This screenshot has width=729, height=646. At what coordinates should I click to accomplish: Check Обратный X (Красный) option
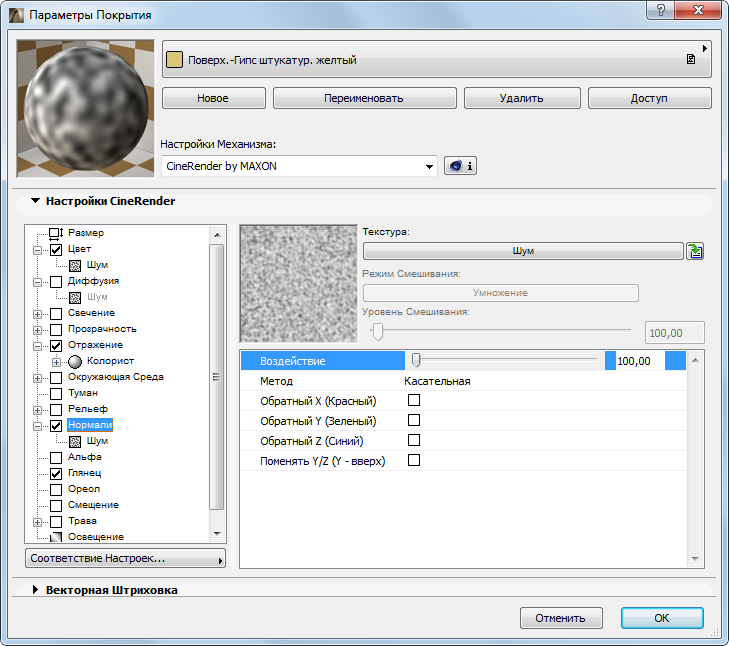coord(414,400)
